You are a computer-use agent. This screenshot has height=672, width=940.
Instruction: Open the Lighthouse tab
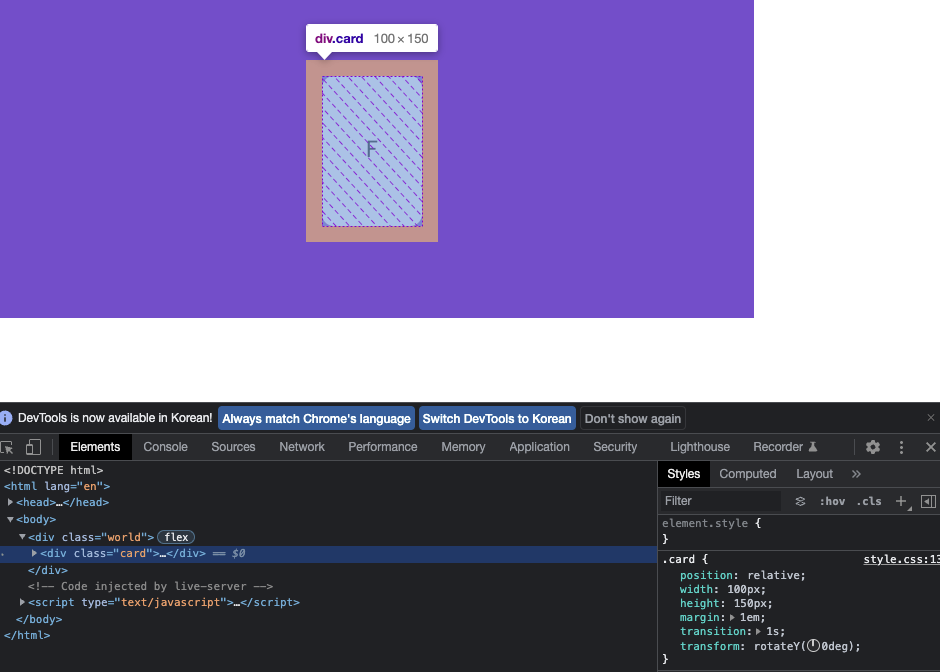700,447
